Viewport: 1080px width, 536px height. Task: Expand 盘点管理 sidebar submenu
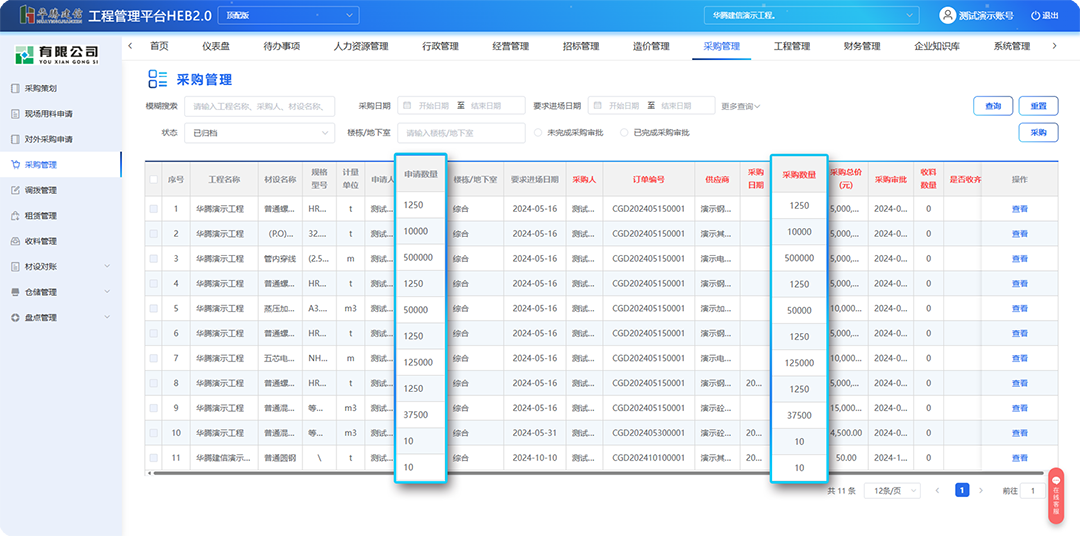point(107,318)
